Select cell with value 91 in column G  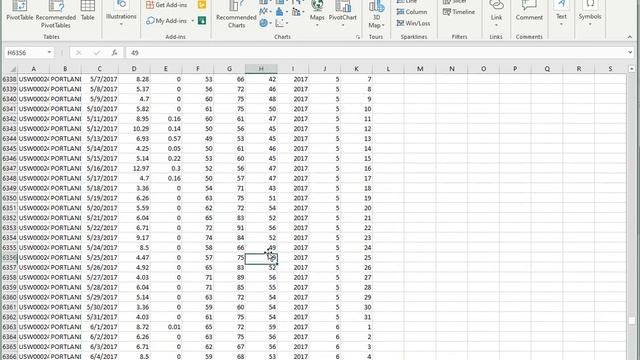coord(229,228)
